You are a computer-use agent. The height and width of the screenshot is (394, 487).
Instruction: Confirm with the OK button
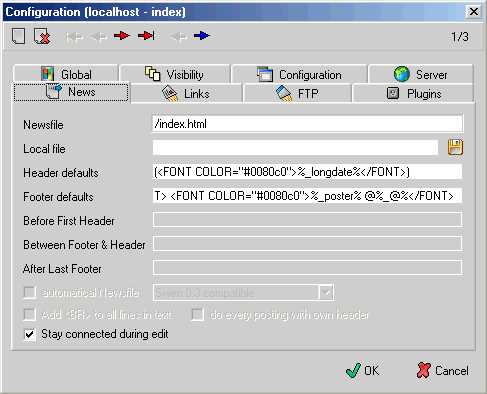tap(362, 370)
